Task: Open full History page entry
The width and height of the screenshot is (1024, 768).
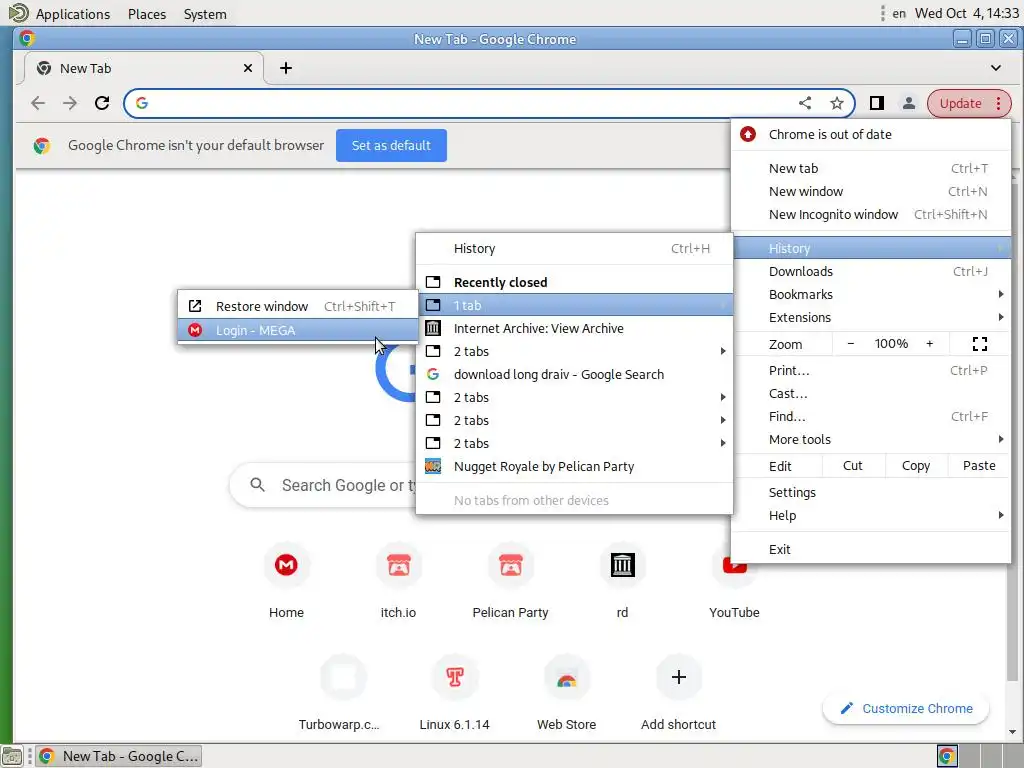Action: pos(574,248)
